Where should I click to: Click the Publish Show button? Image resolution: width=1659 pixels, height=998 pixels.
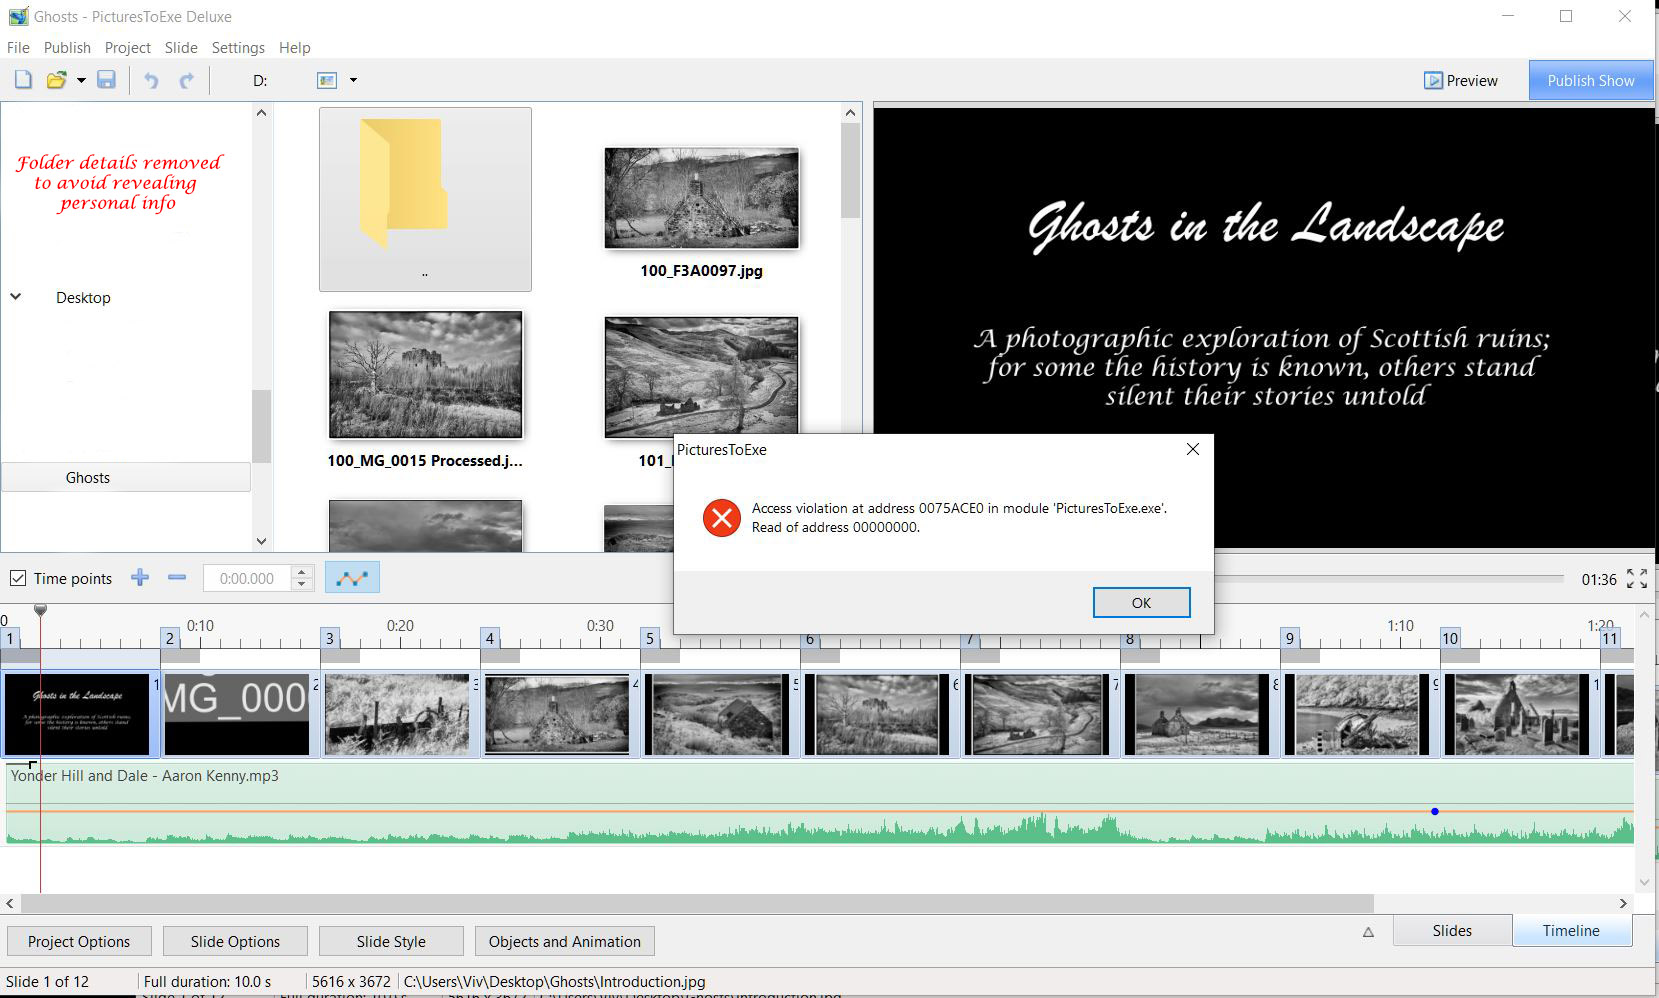tap(1590, 80)
